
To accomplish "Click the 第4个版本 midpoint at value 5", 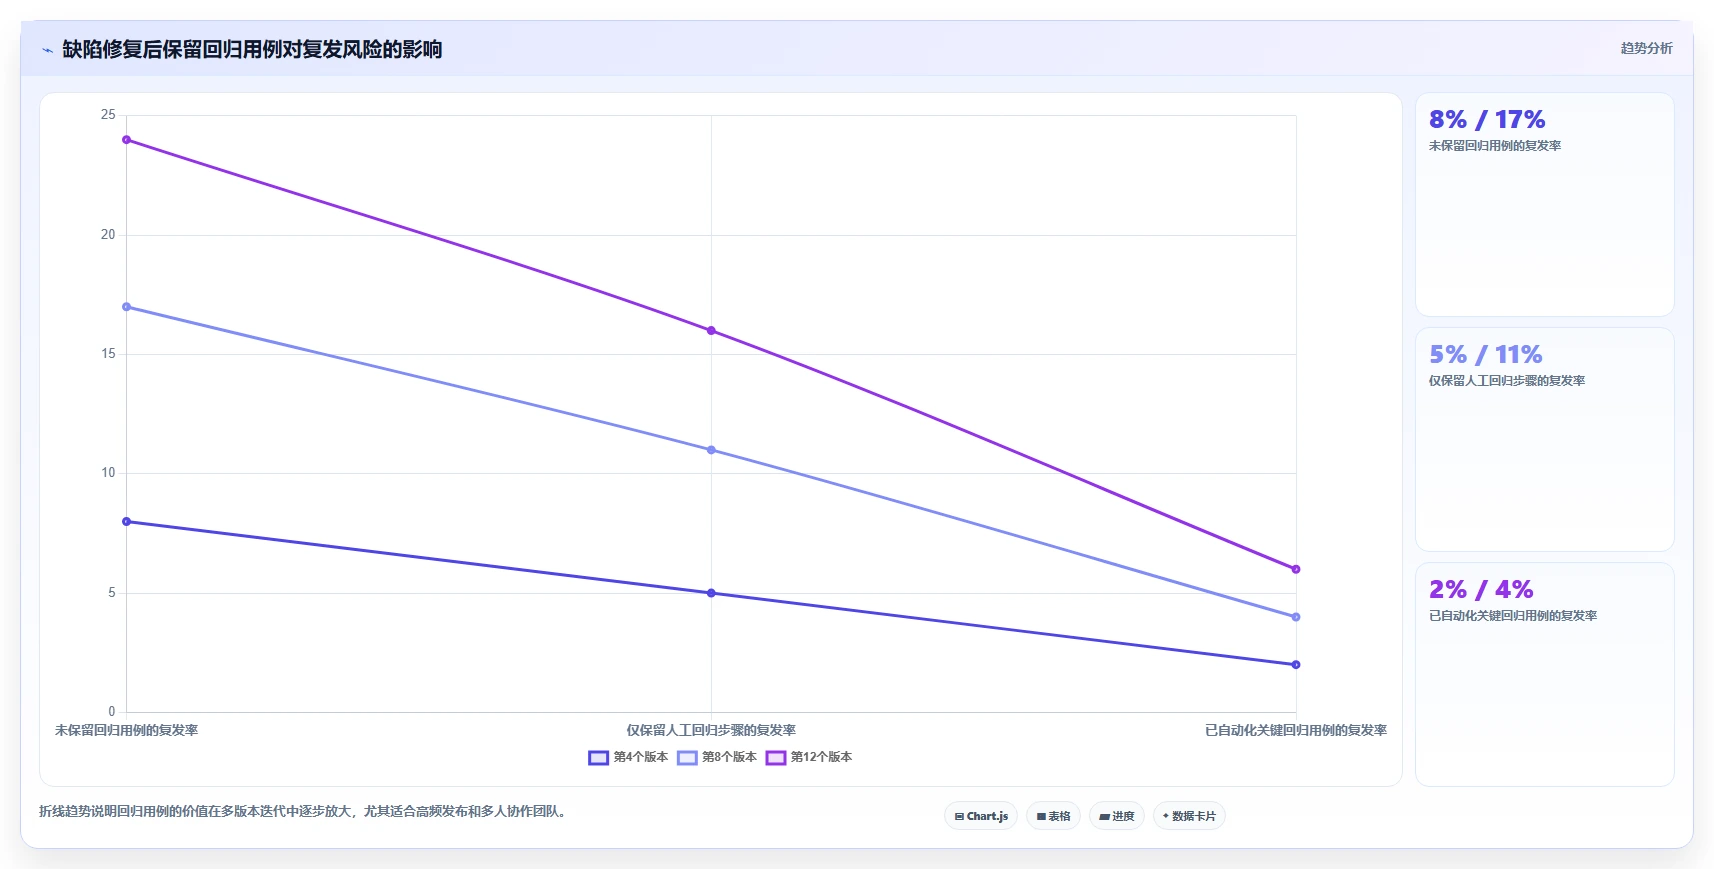I will (x=711, y=593).
